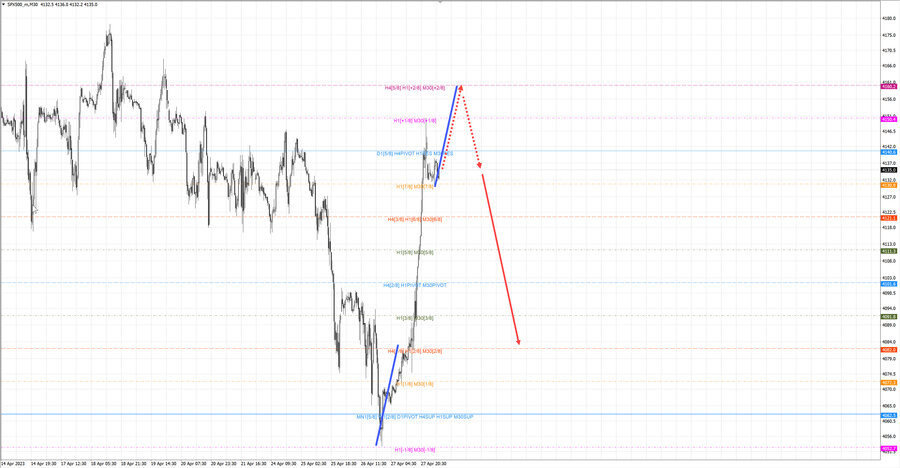Click the 4056.0 price axis value
The width and height of the screenshot is (900, 468).
(x=889, y=436)
